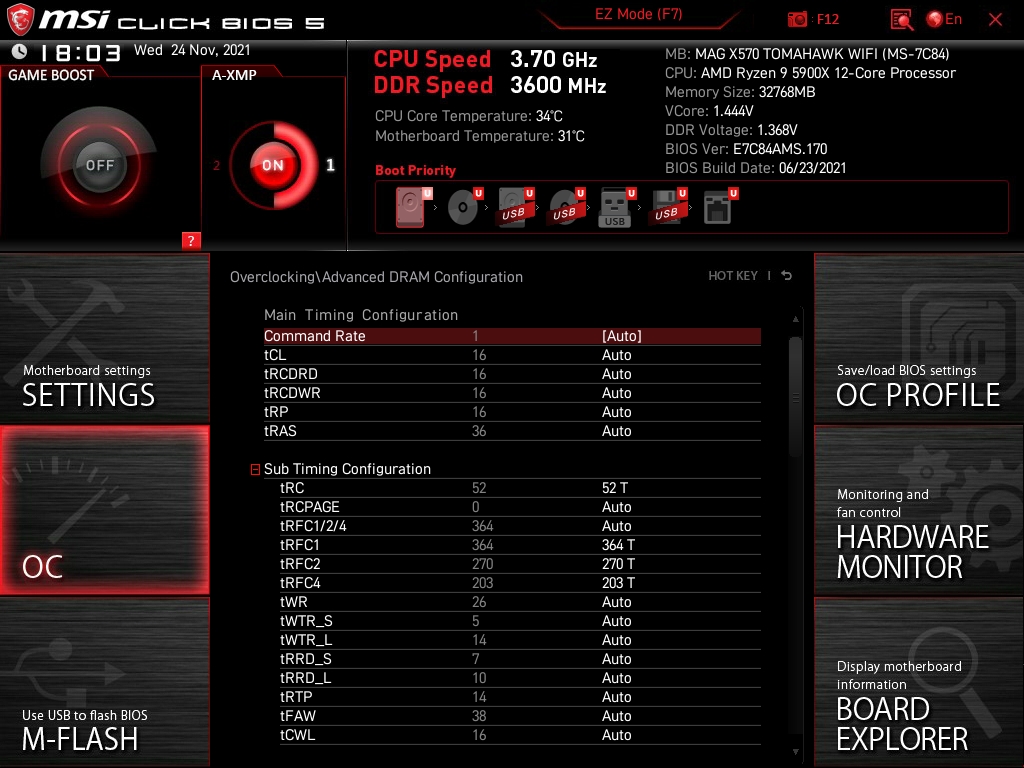Screen dimensions: 1024x768
Task: Select the USB key boot device icon
Action: [x=616, y=208]
